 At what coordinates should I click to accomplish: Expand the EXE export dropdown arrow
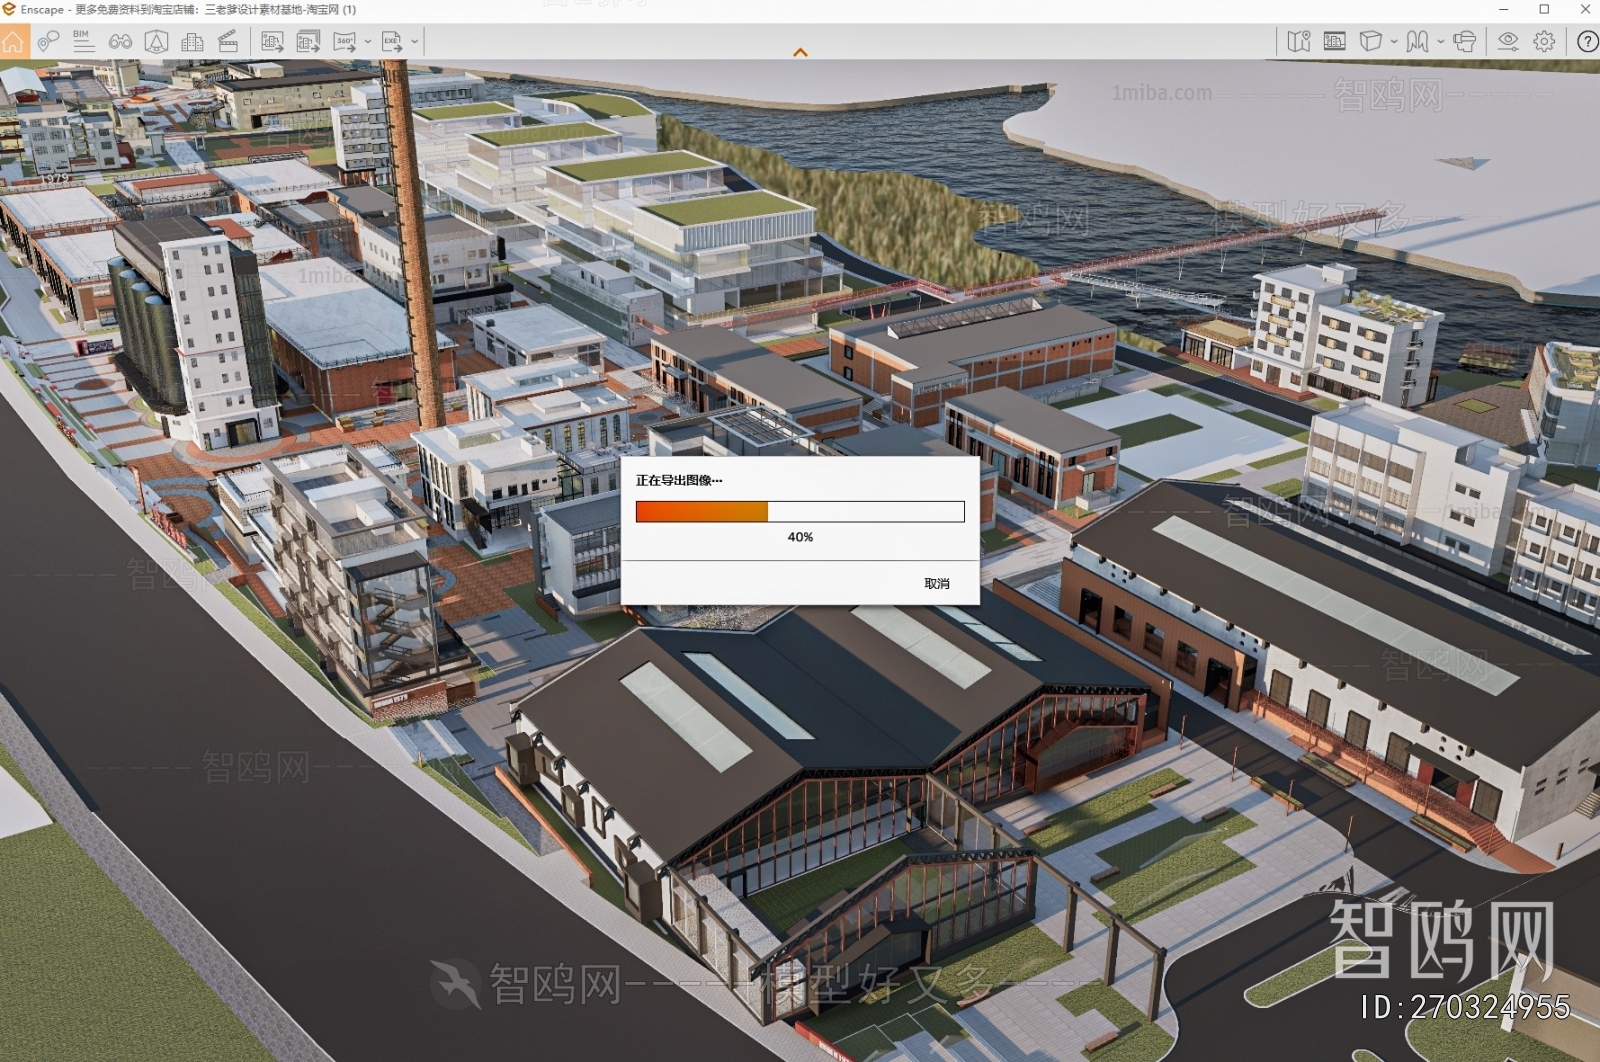coord(415,42)
